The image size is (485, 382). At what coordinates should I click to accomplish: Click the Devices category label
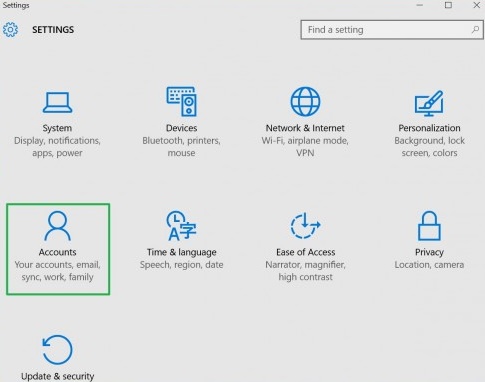click(x=181, y=128)
